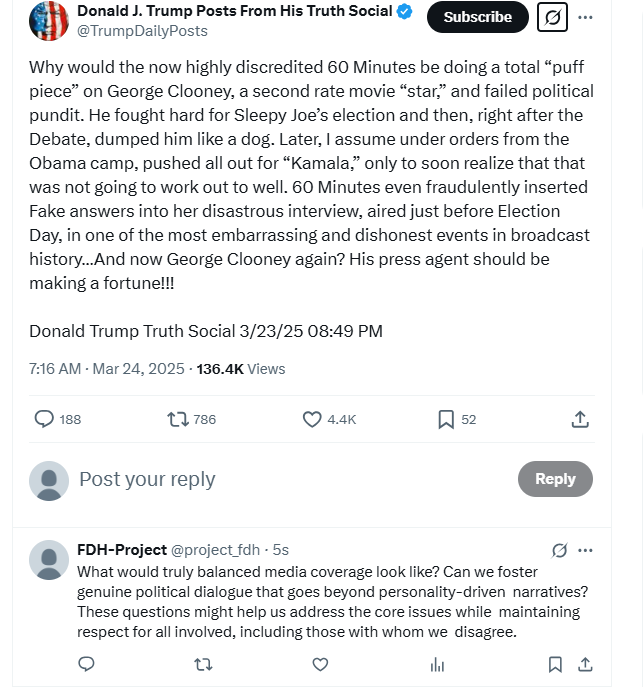Repost the Trump Truth Social post
The width and height of the screenshot is (643, 687).
(179, 419)
